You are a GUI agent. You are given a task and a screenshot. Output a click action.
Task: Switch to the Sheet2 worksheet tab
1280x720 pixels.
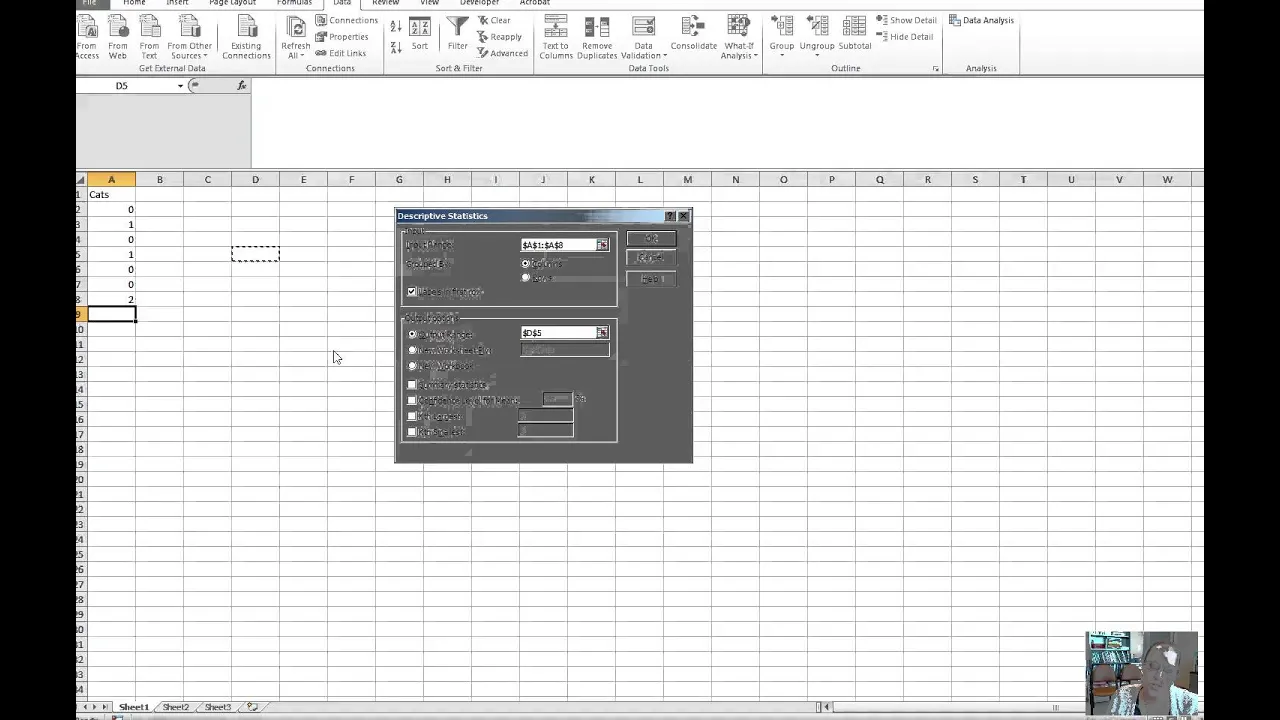pyautogui.click(x=176, y=707)
